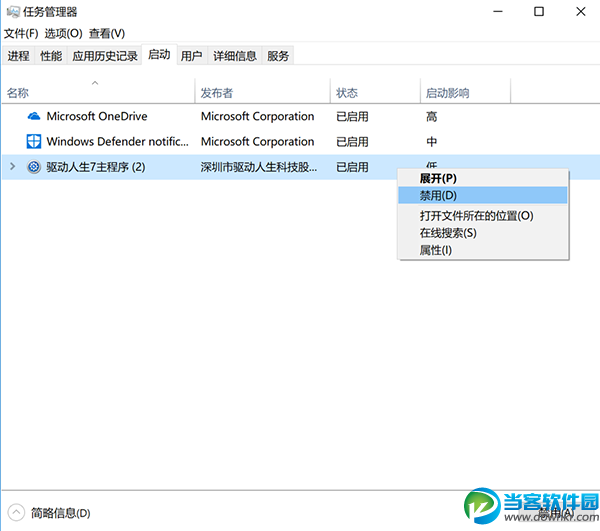Switch to the 服务 tab
The width and height of the screenshot is (600, 531).
coord(278,56)
